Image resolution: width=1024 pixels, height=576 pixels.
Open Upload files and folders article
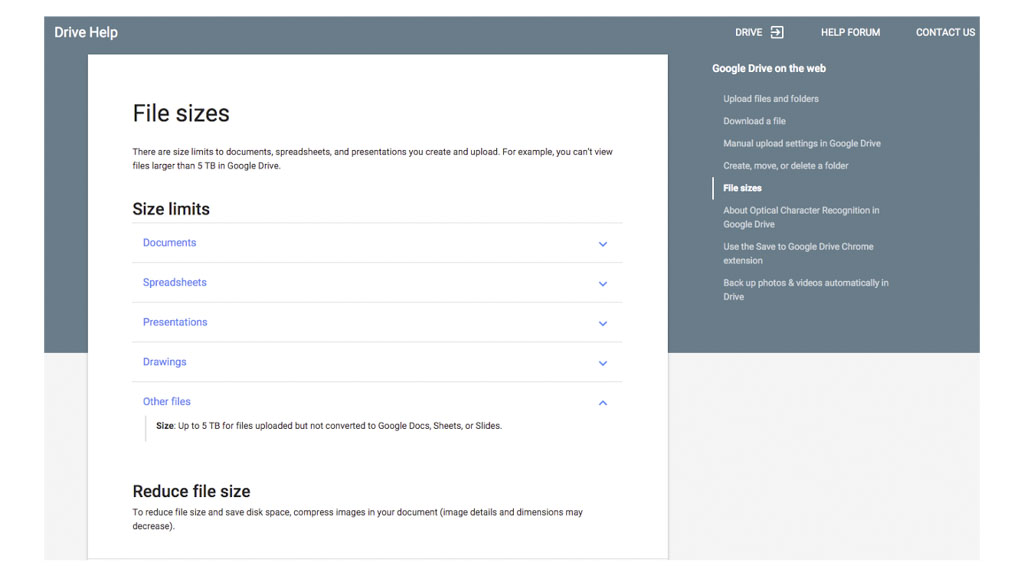click(x=770, y=99)
